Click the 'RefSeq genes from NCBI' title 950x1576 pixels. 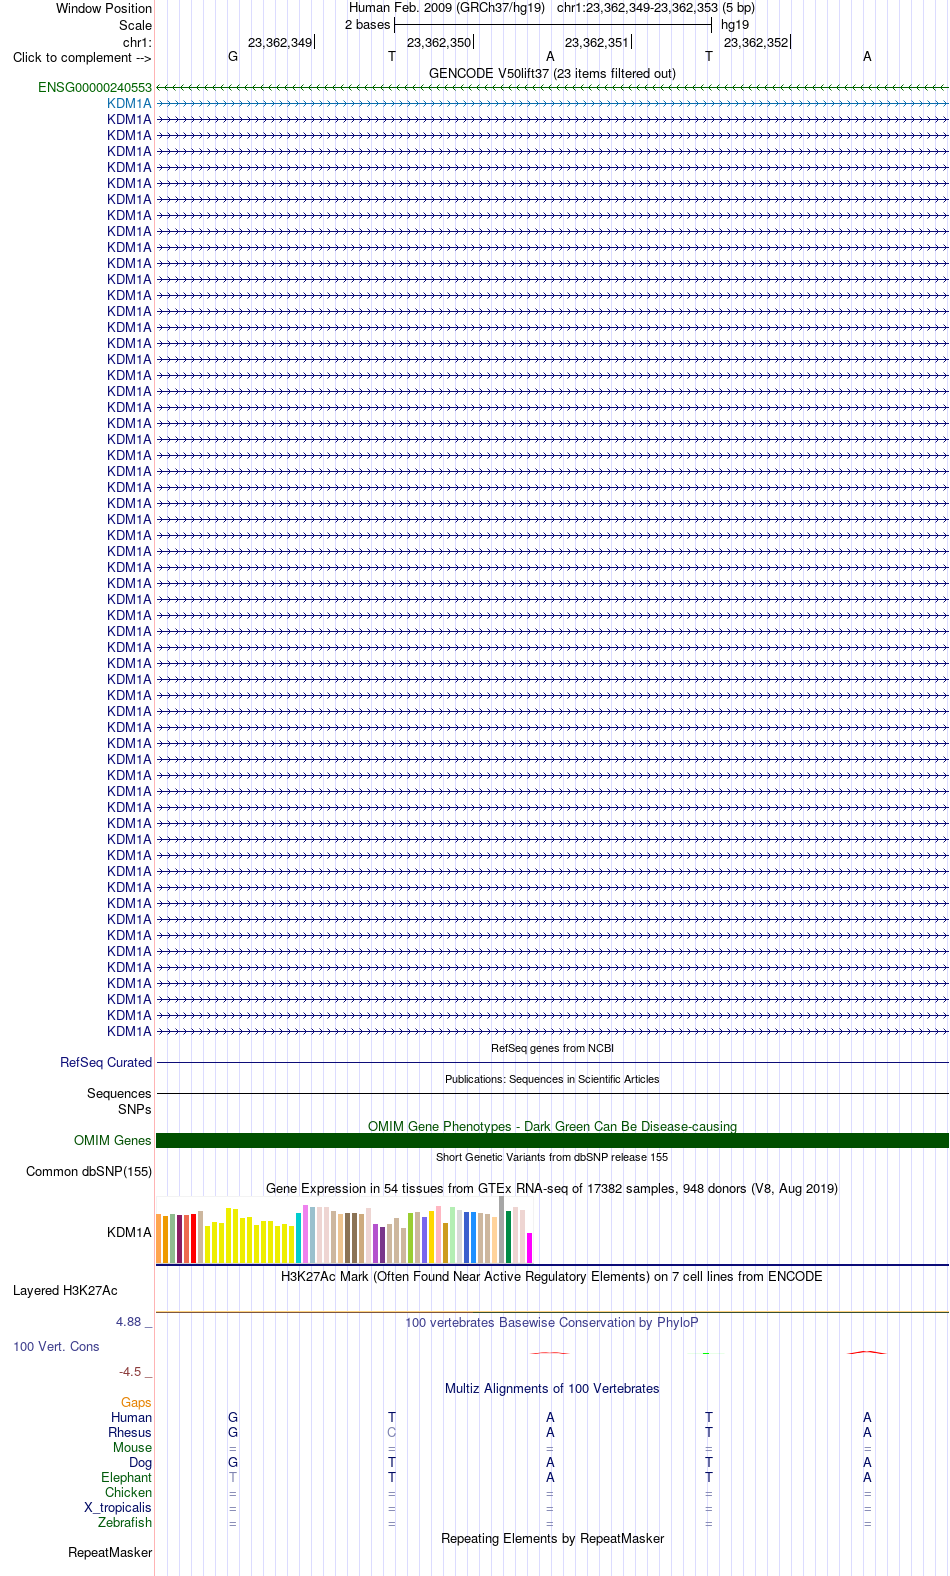pyautogui.click(x=552, y=1049)
